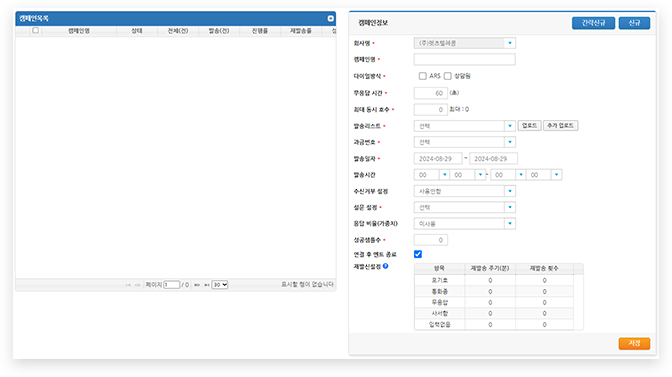Open the send end hour dropdown

pyautogui.click(x=508, y=175)
